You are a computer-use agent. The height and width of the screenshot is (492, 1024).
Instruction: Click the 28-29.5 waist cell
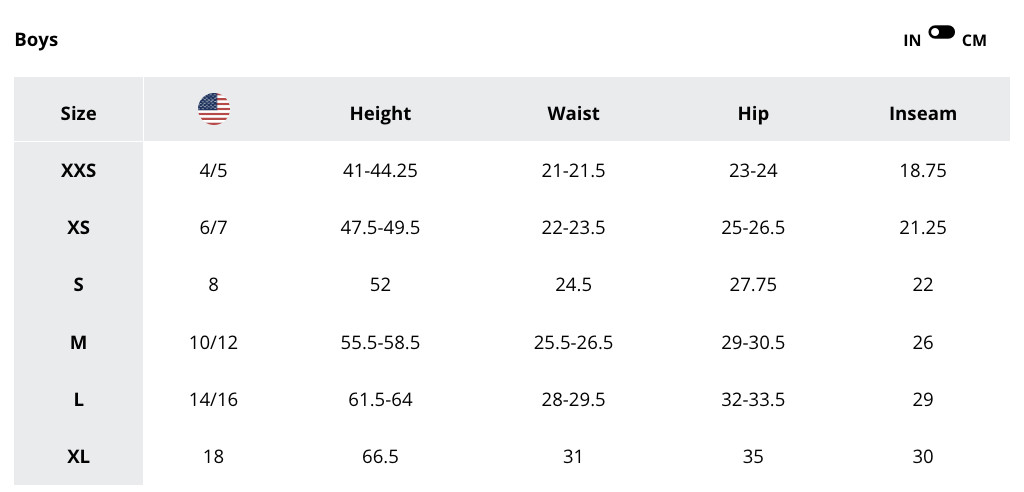[x=573, y=400]
